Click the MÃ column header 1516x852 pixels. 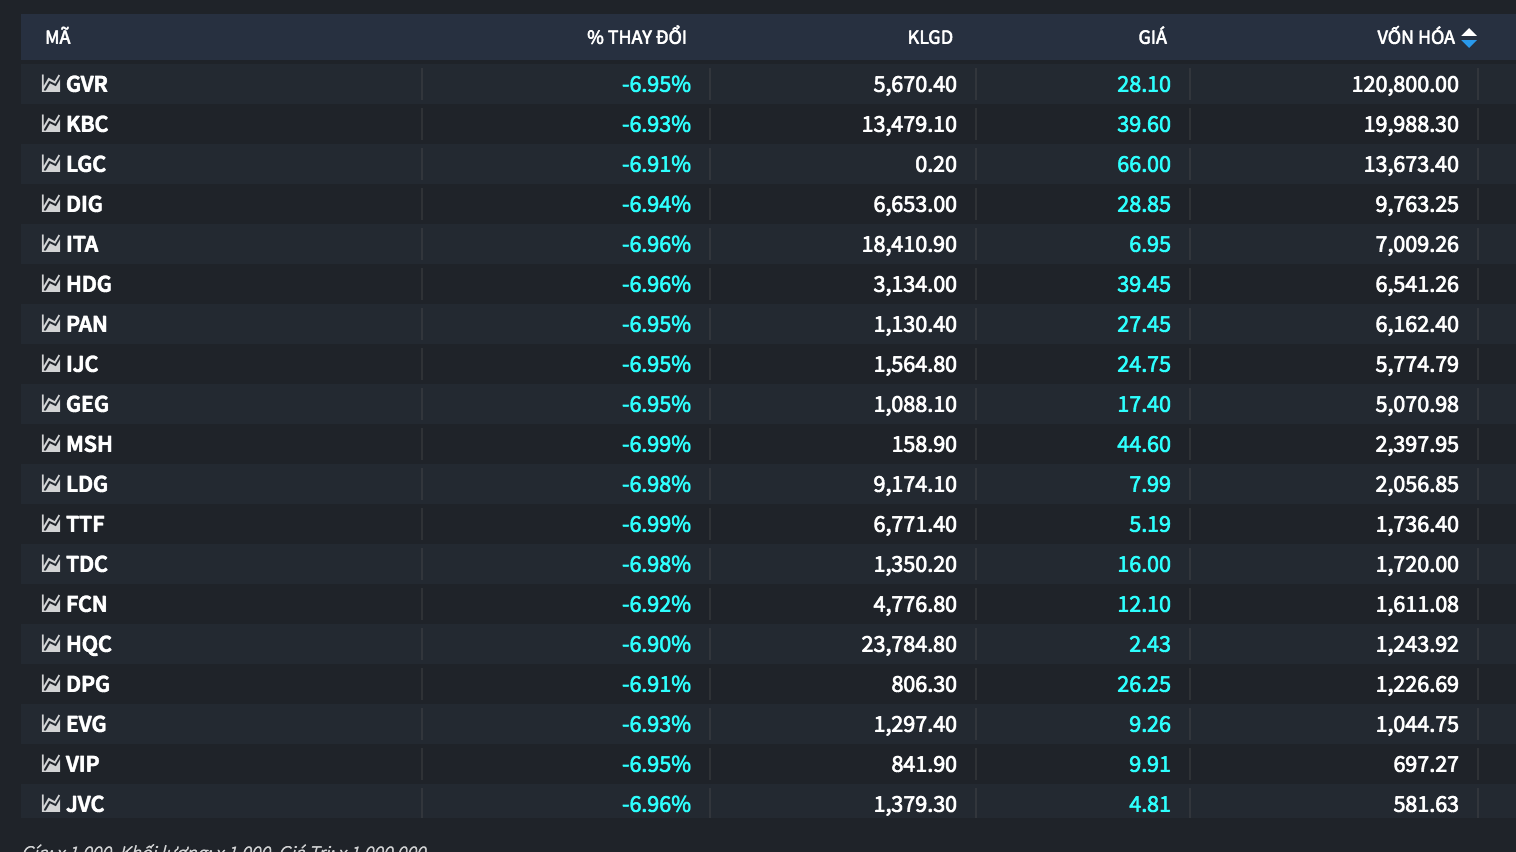(x=58, y=38)
